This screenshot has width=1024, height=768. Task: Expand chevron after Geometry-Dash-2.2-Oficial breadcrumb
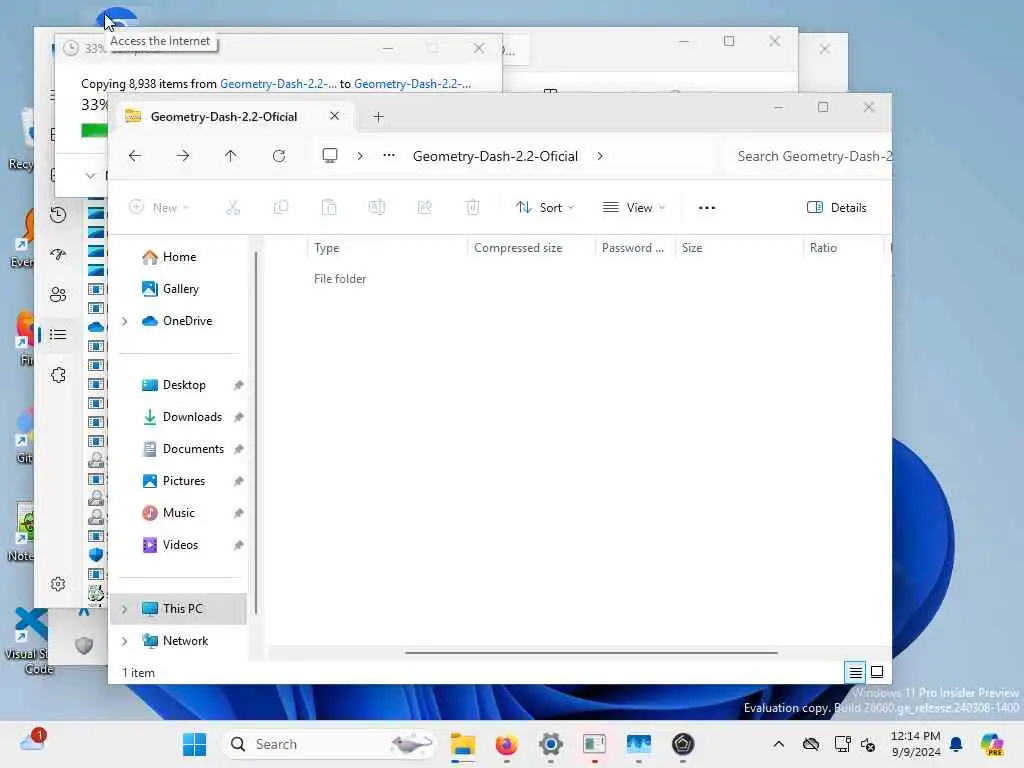click(x=600, y=156)
